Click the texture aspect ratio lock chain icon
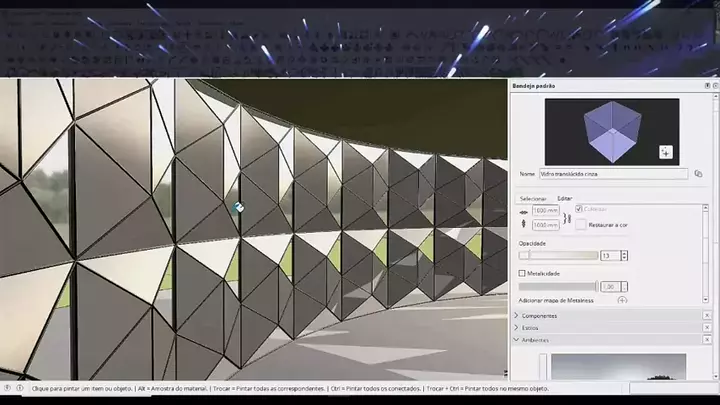The width and height of the screenshot is (720, 405). (567, 217)
